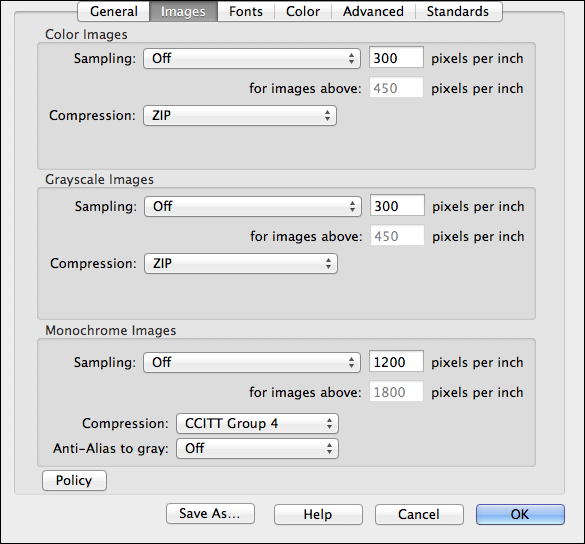Open Monochrome Images Sampling dropdown

coord(252,362)
